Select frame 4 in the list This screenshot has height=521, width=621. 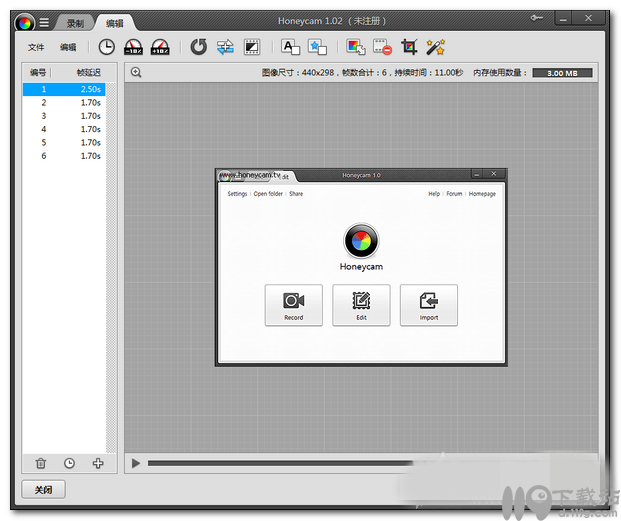click(x=64, y=129)
